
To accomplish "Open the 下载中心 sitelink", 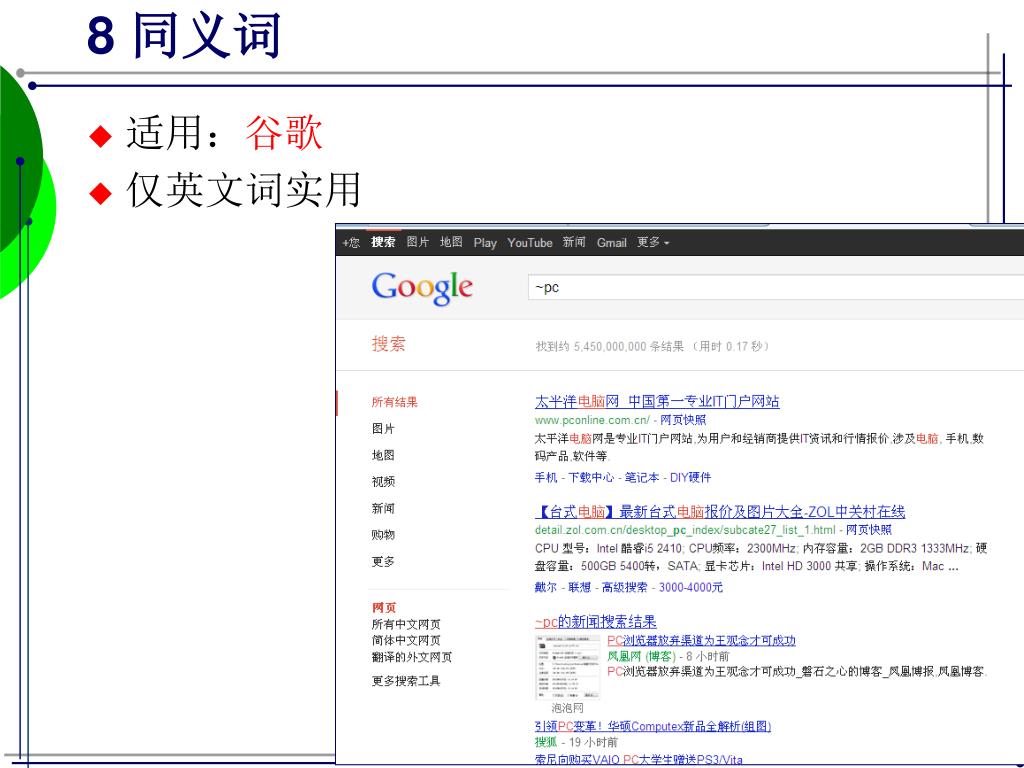I will coord(591,477).
